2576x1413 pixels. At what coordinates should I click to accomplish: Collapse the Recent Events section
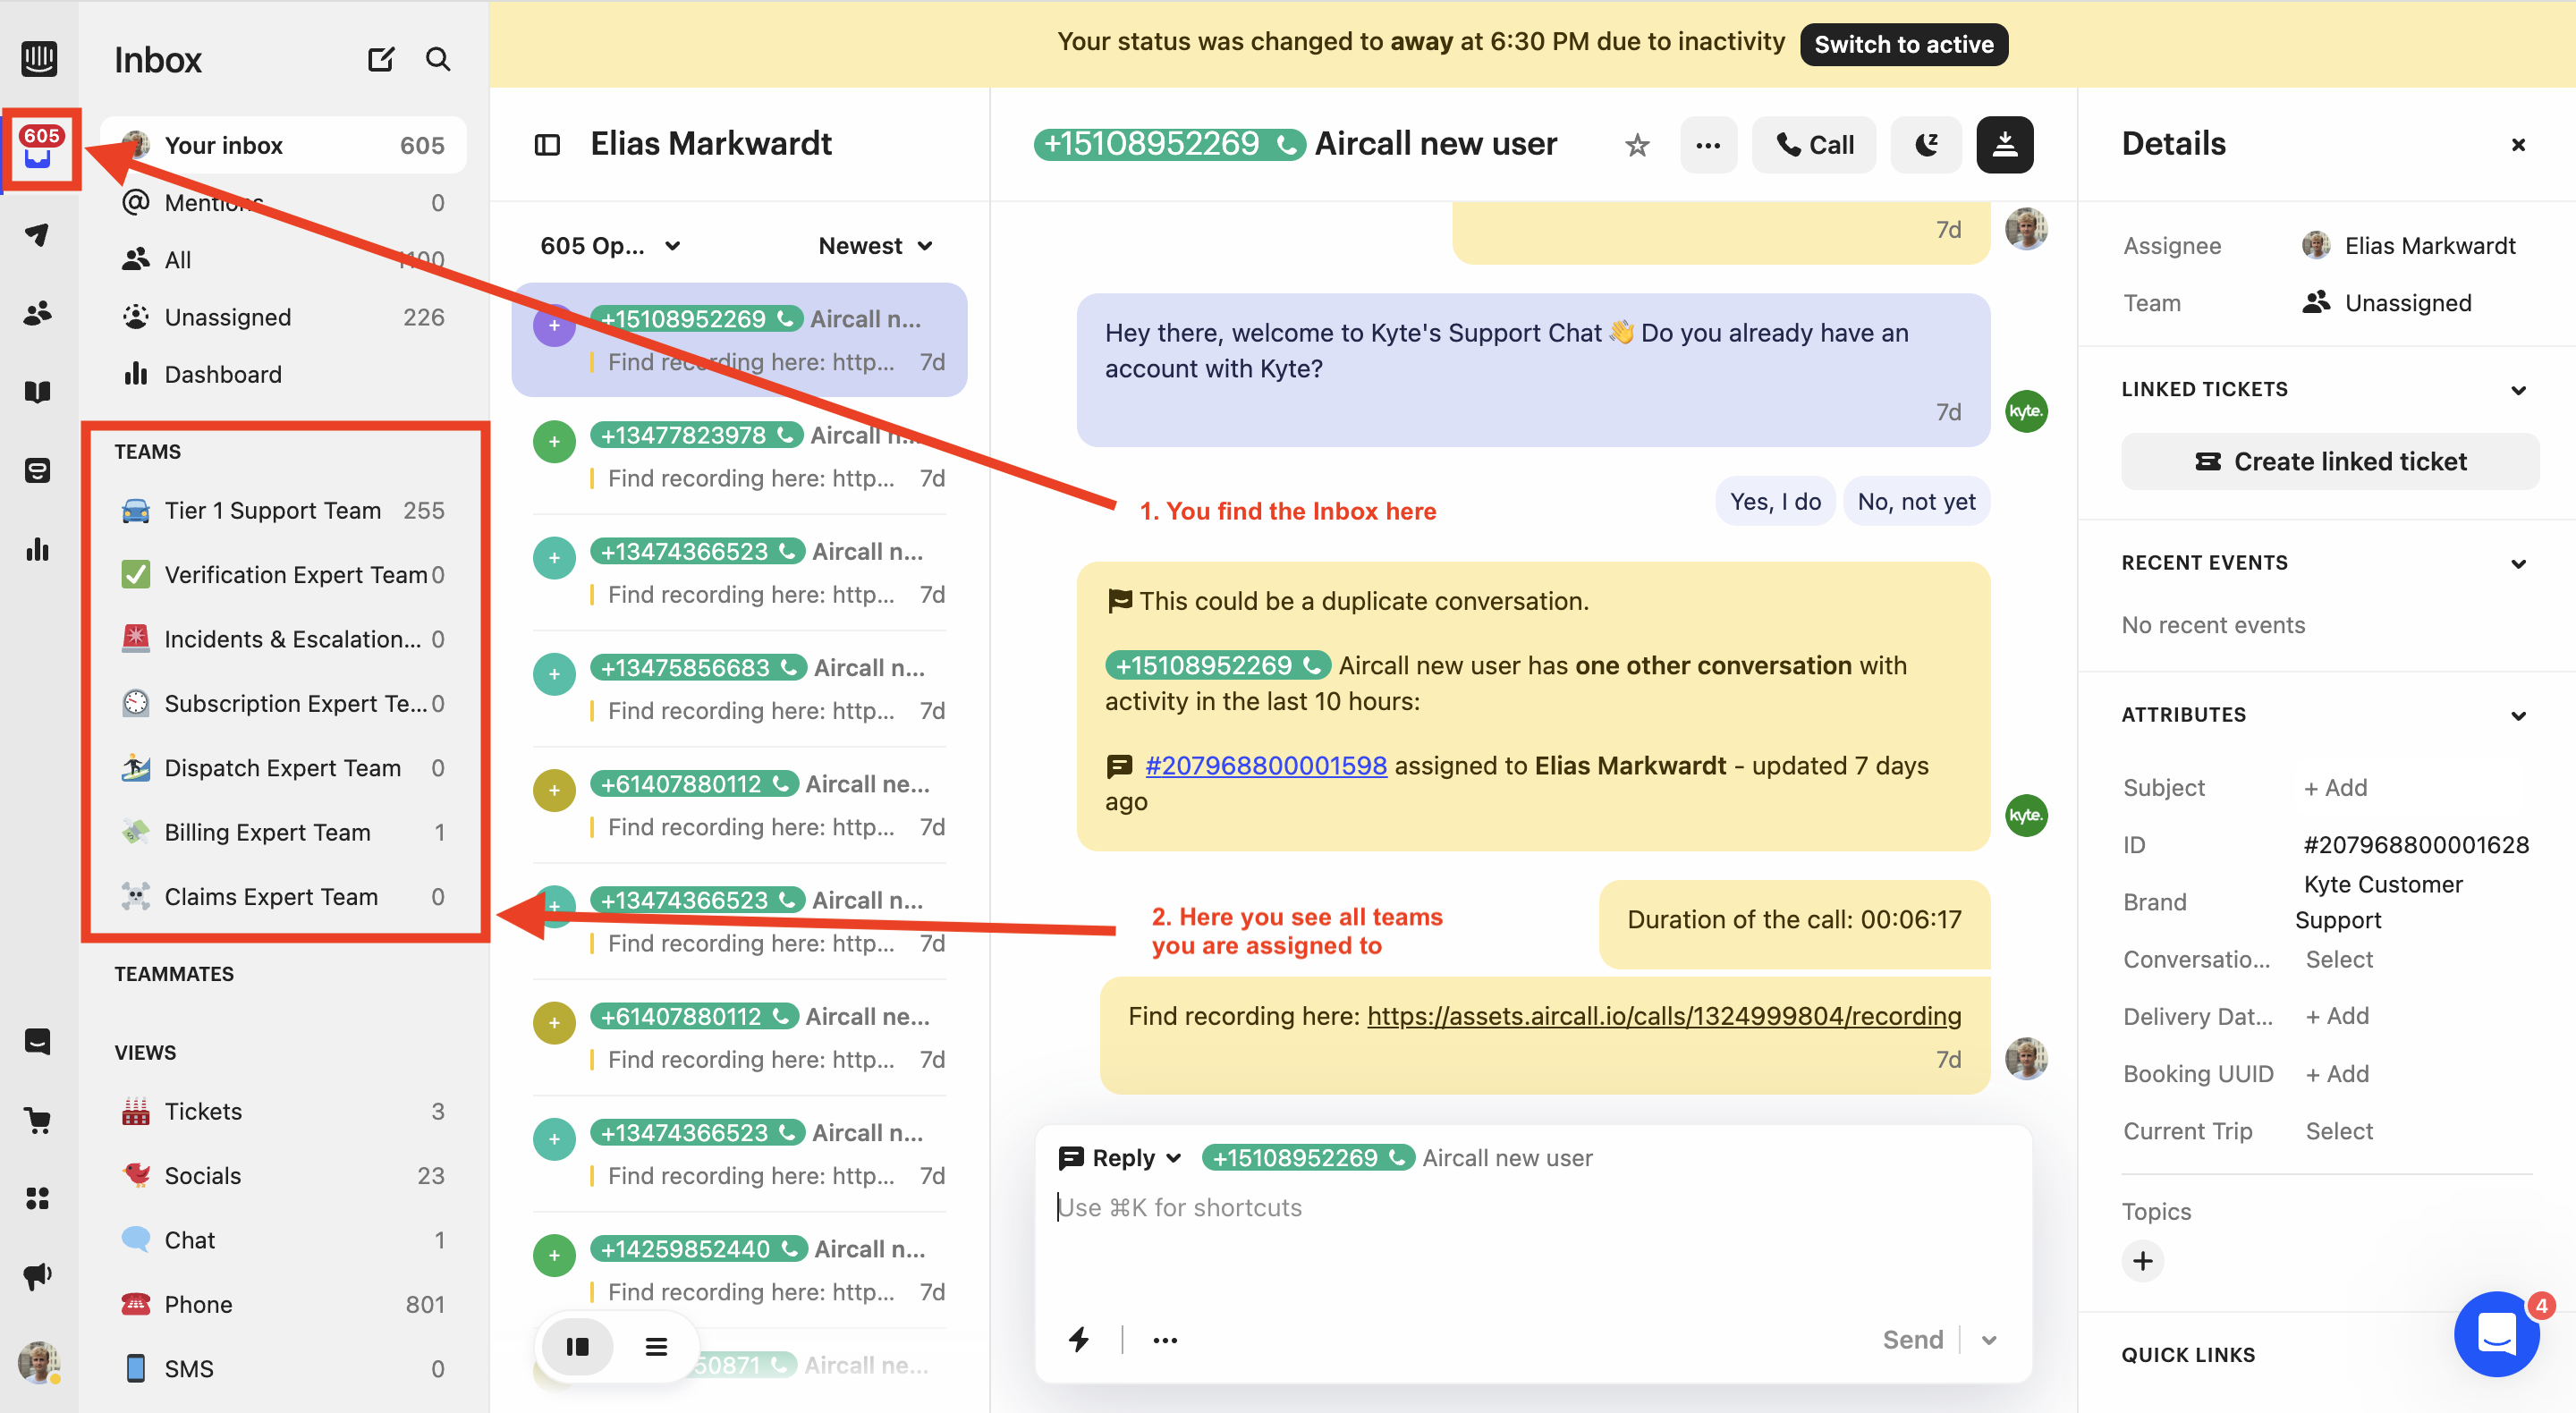tap(2518, 564)
